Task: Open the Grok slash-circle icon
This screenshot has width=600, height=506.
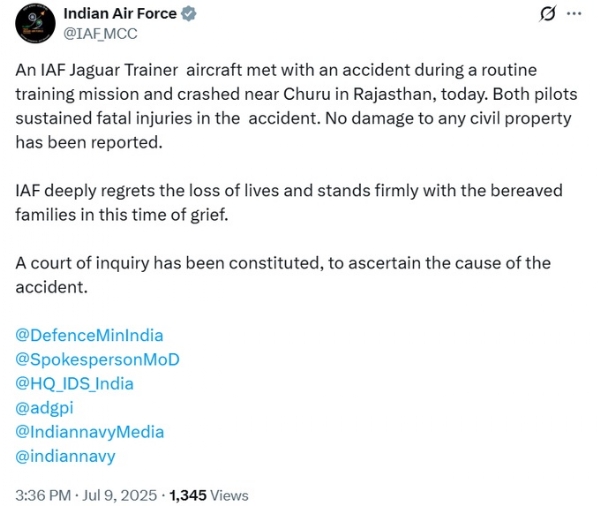Action: pos(547,14)
